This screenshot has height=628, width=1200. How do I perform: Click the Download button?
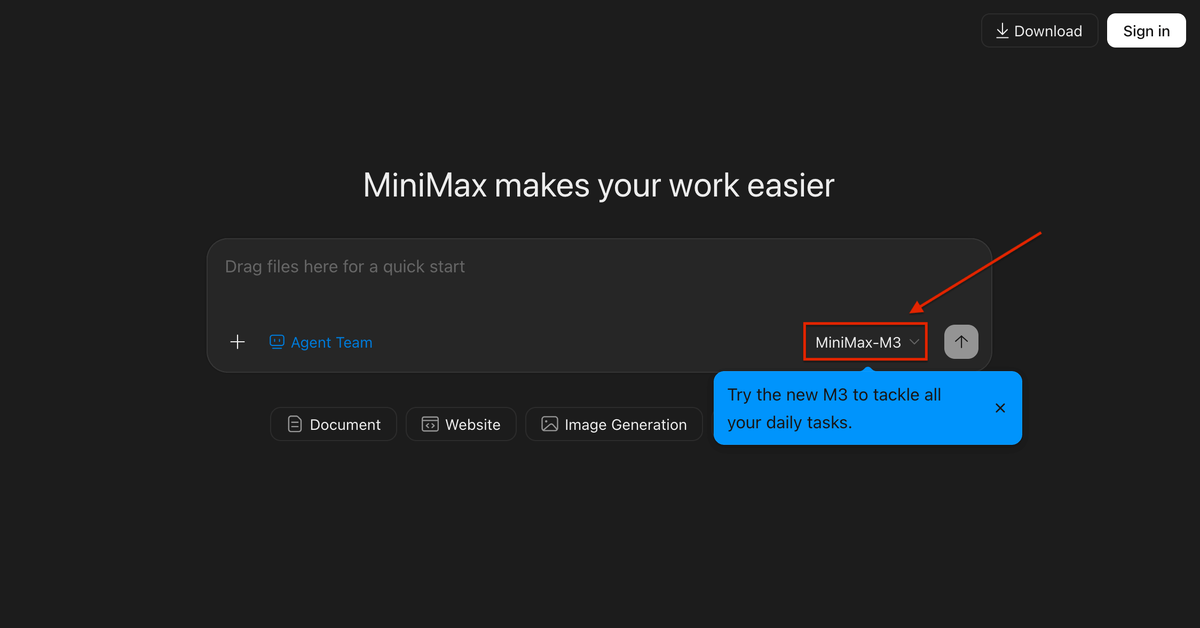coord(1039,31)
